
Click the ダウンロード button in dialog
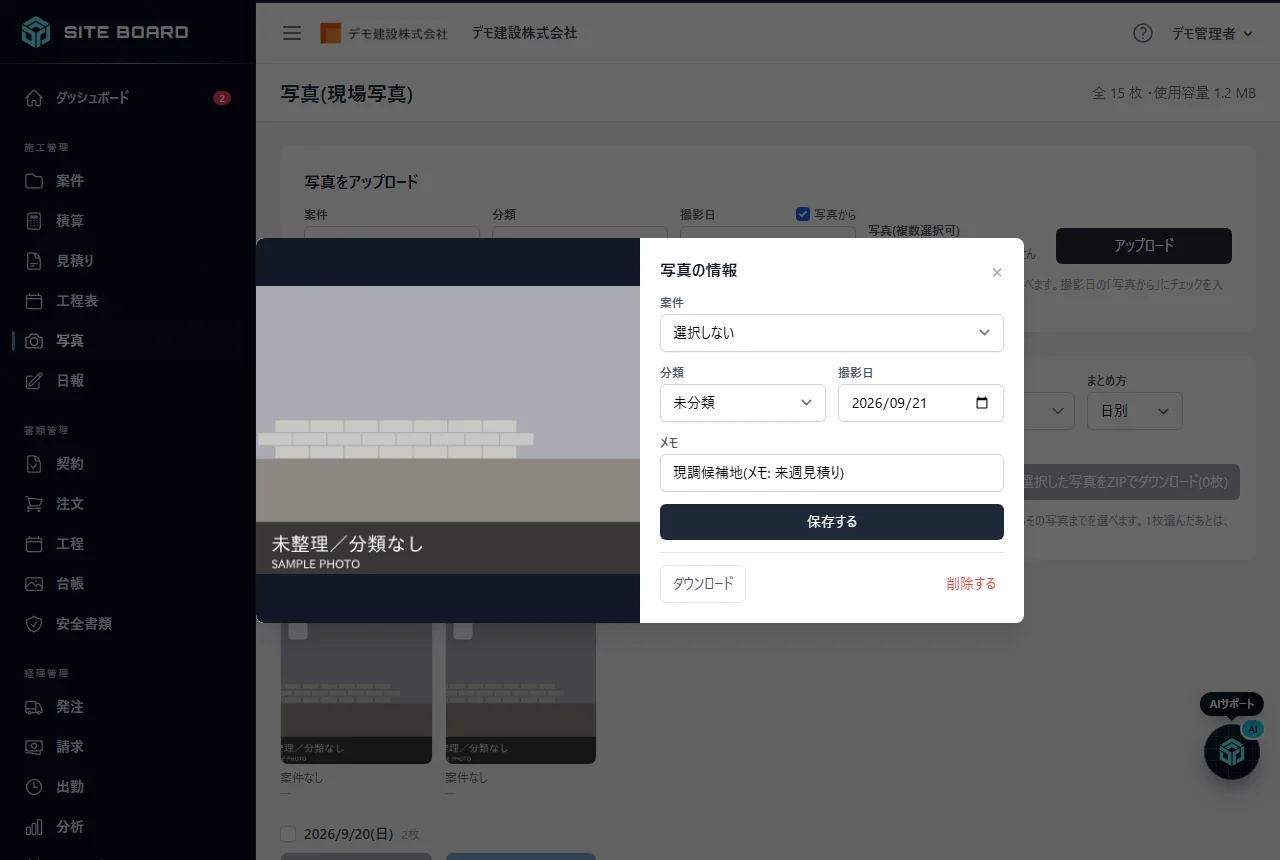(x=703, y=584)
